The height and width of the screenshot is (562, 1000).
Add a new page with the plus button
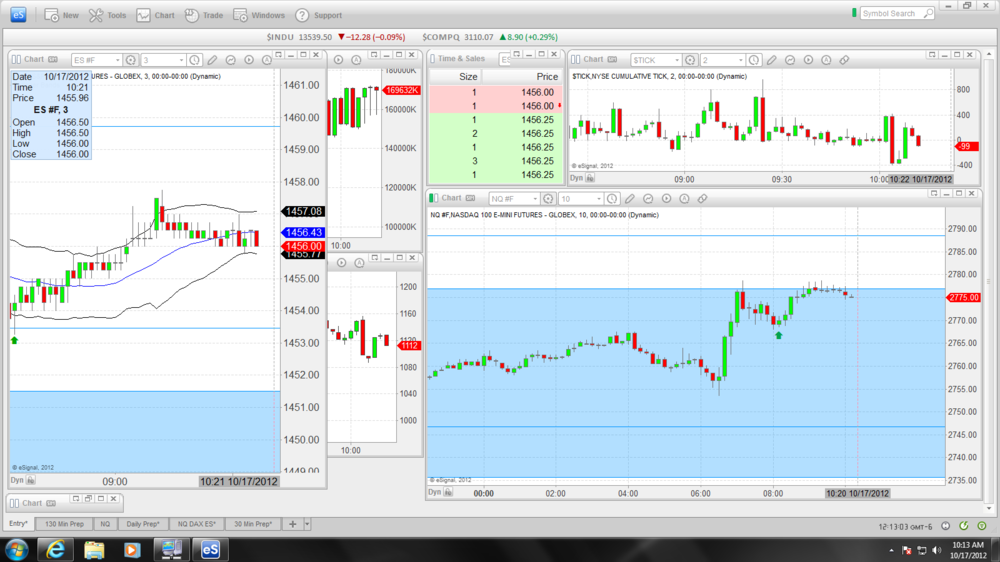293,524
